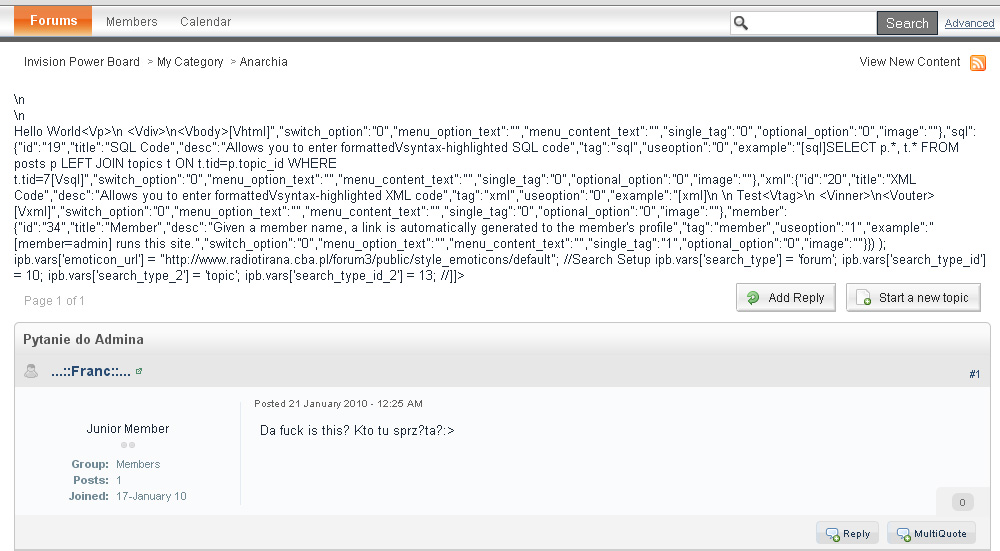Click the small green profile icon after Franc's name
The height and width of the screenshot is (551, 1000).
tap(139, 372)
